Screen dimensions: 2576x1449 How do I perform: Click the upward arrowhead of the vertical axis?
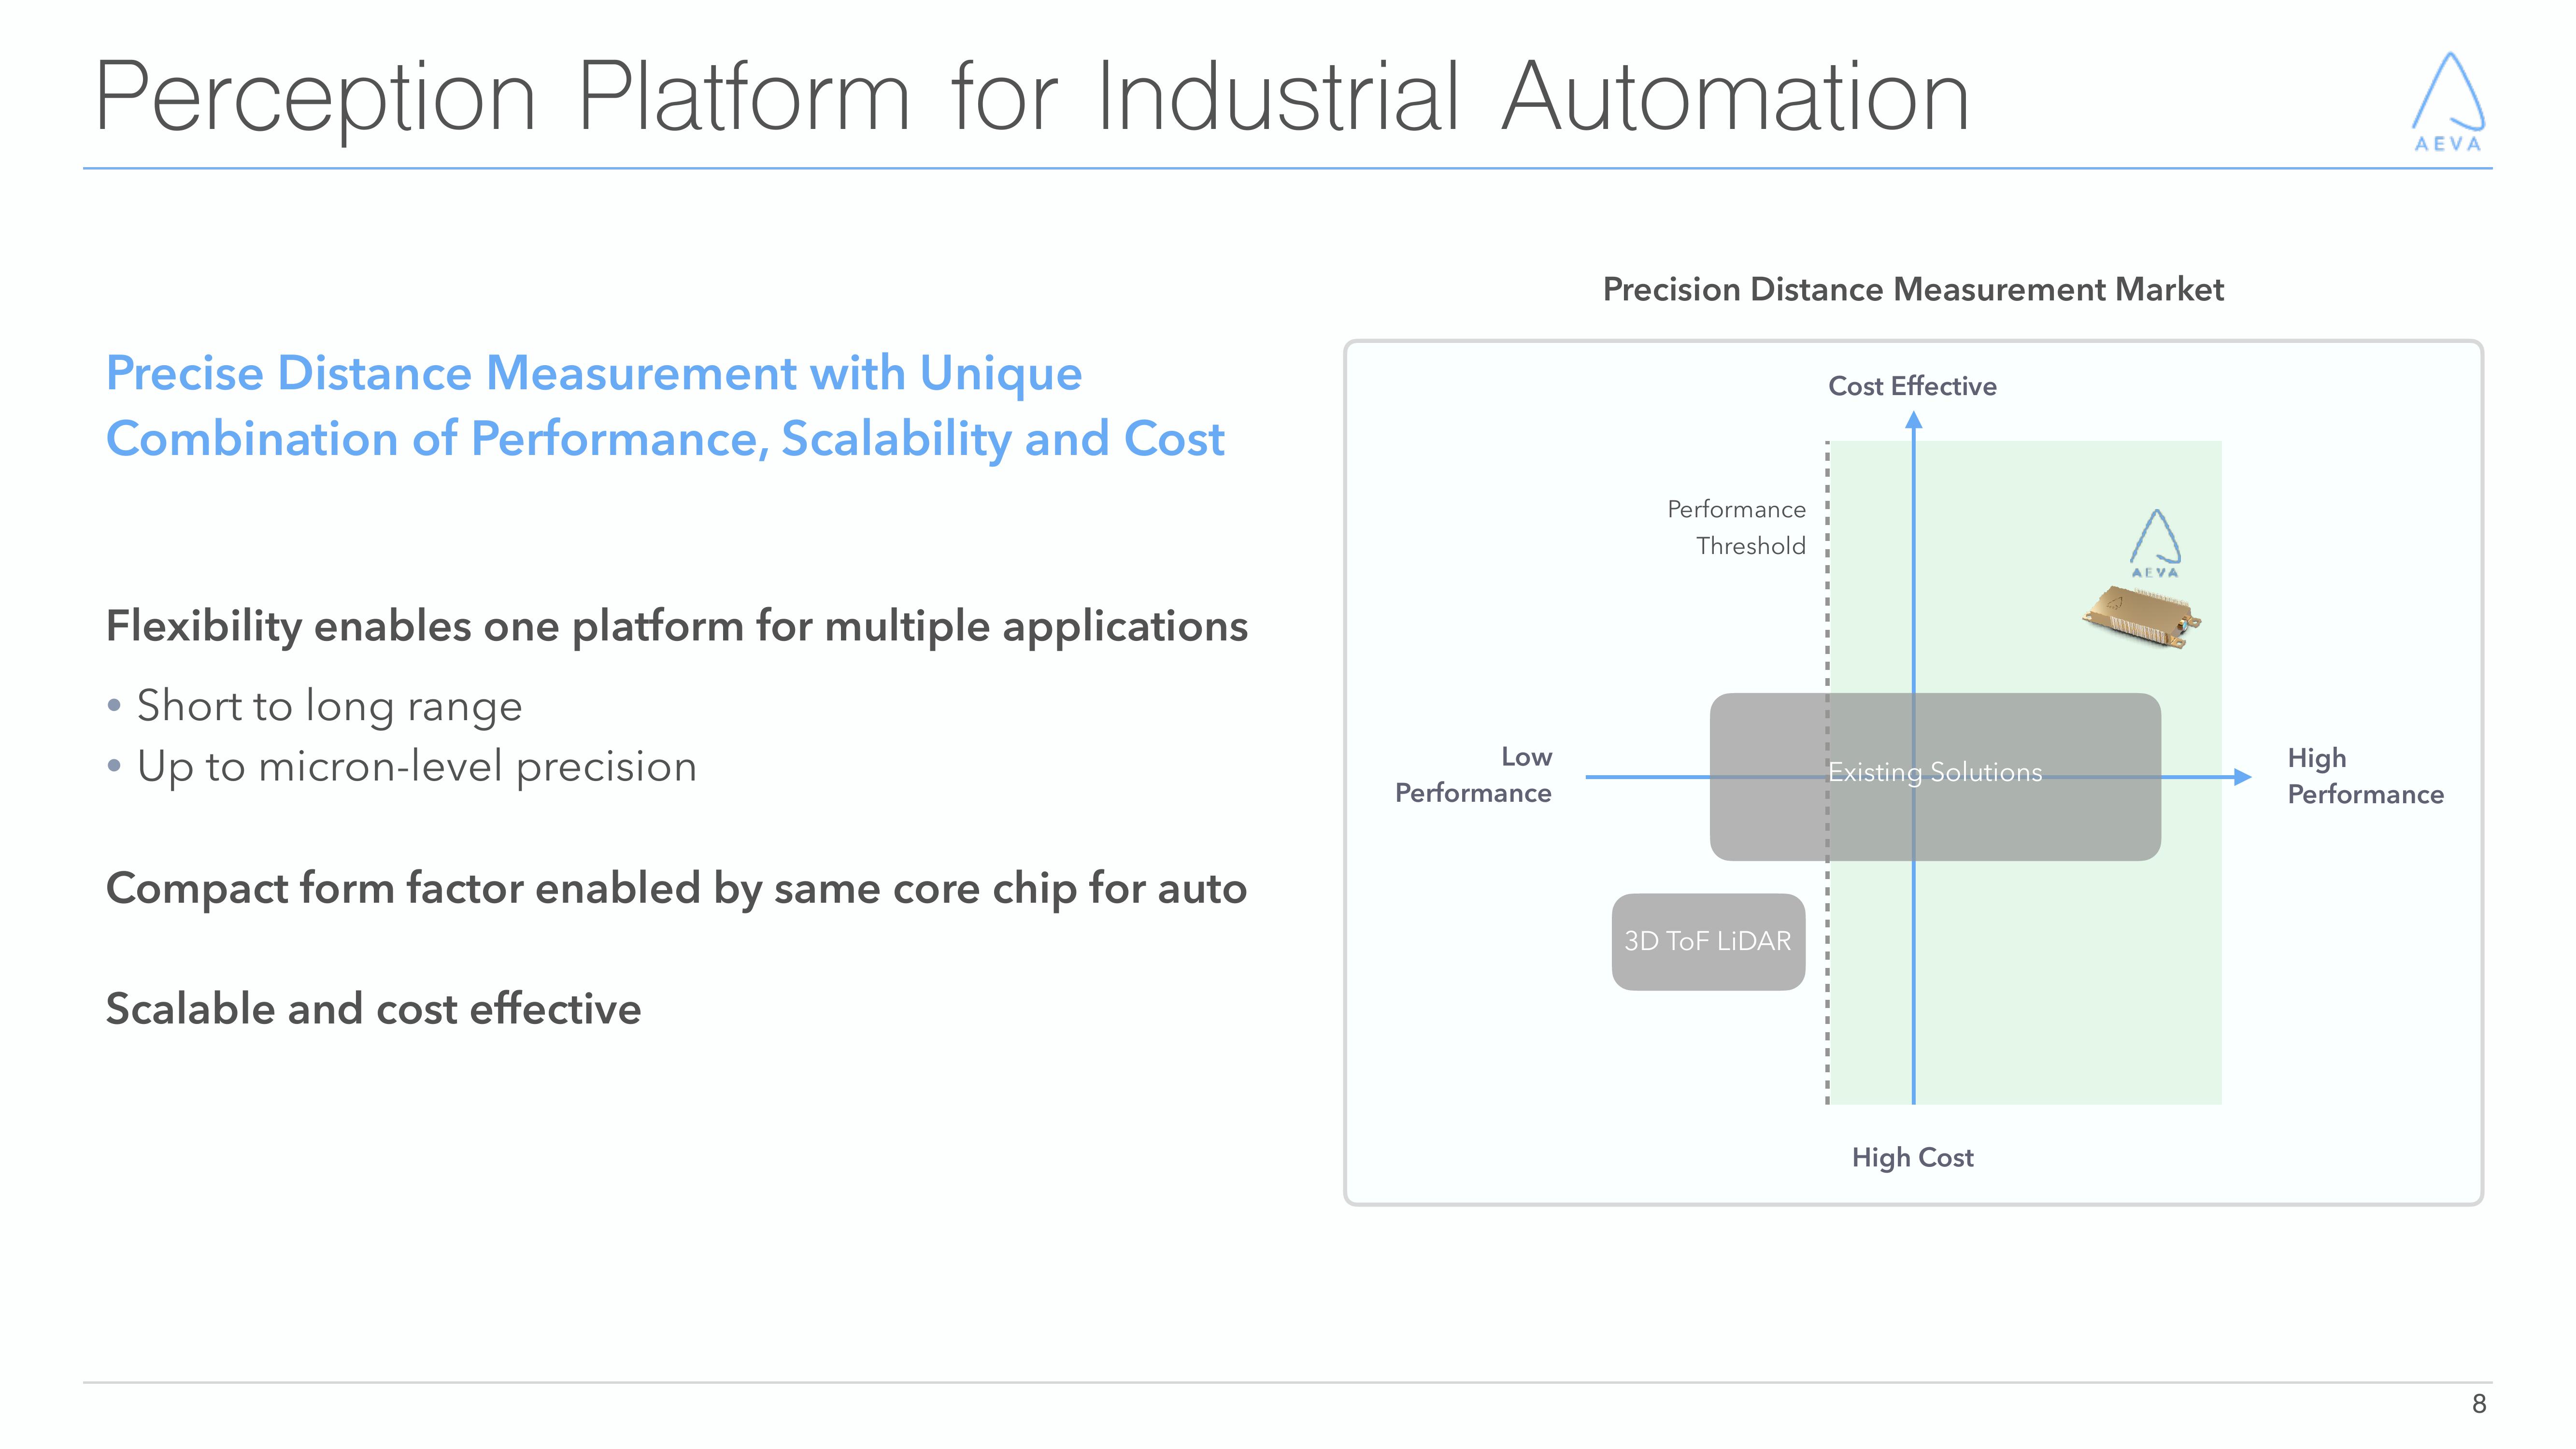point(1914,421)
